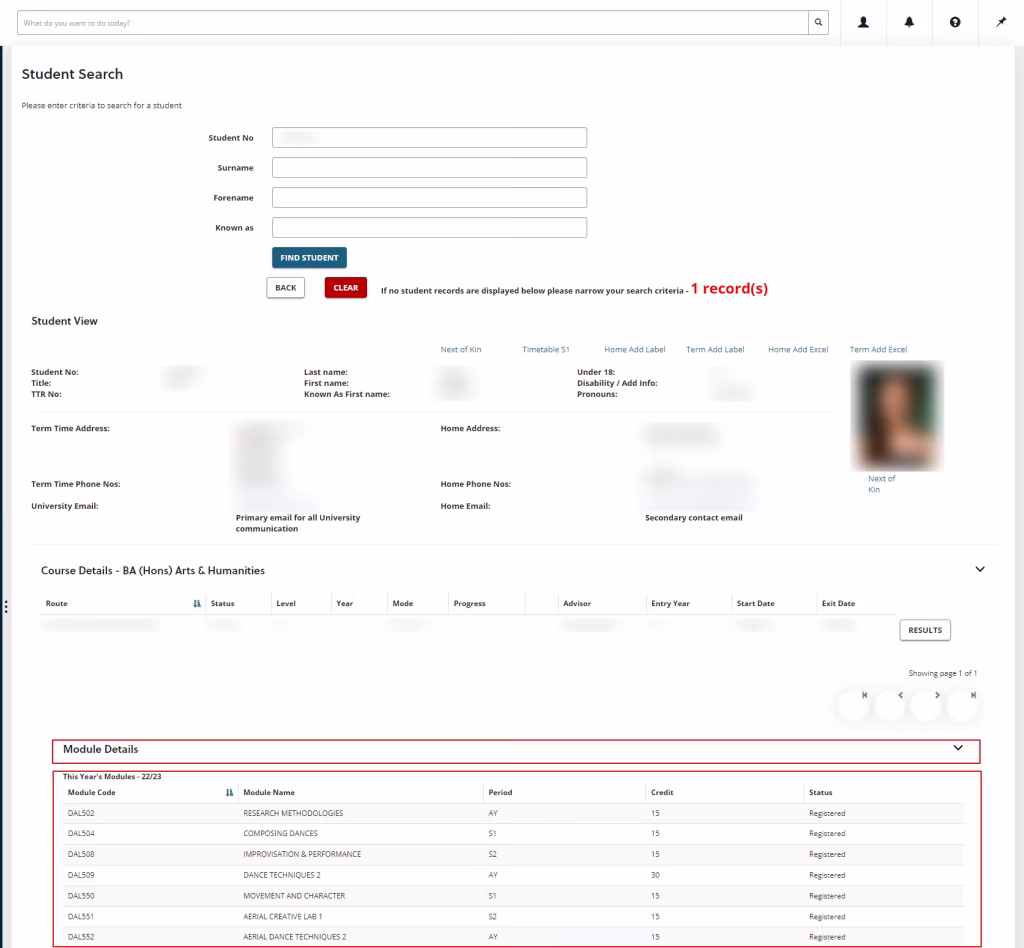The image size is (1024, 948).
Task: Open the Timetable S1 link
Action: click(545, 350)
